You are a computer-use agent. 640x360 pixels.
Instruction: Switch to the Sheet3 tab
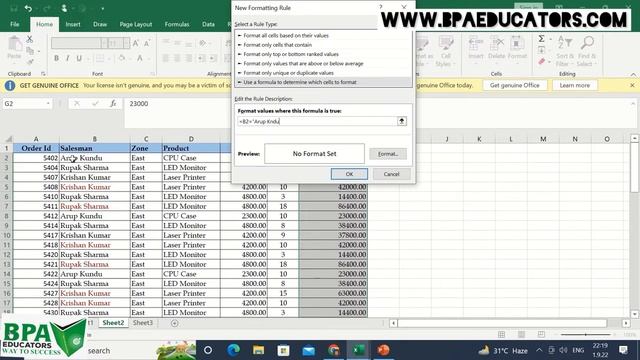tap(143, 323)
